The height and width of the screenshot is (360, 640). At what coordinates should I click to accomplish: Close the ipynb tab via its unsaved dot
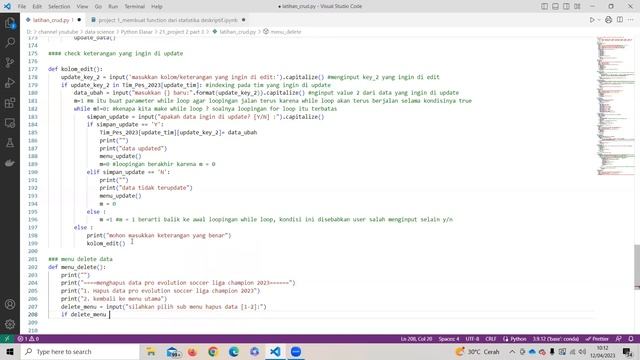[x=243, y=20]
